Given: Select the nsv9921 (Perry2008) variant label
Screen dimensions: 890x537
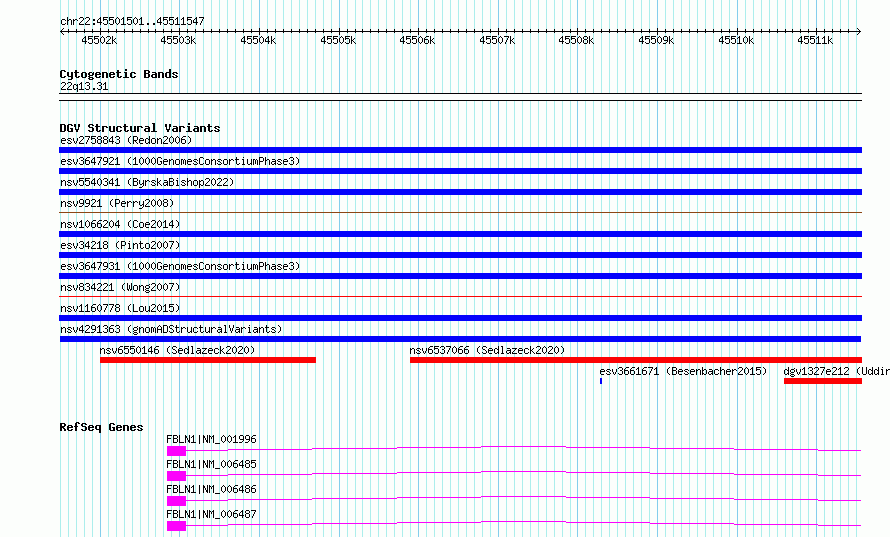Looking at the screenshot, I should coord(117,203).
